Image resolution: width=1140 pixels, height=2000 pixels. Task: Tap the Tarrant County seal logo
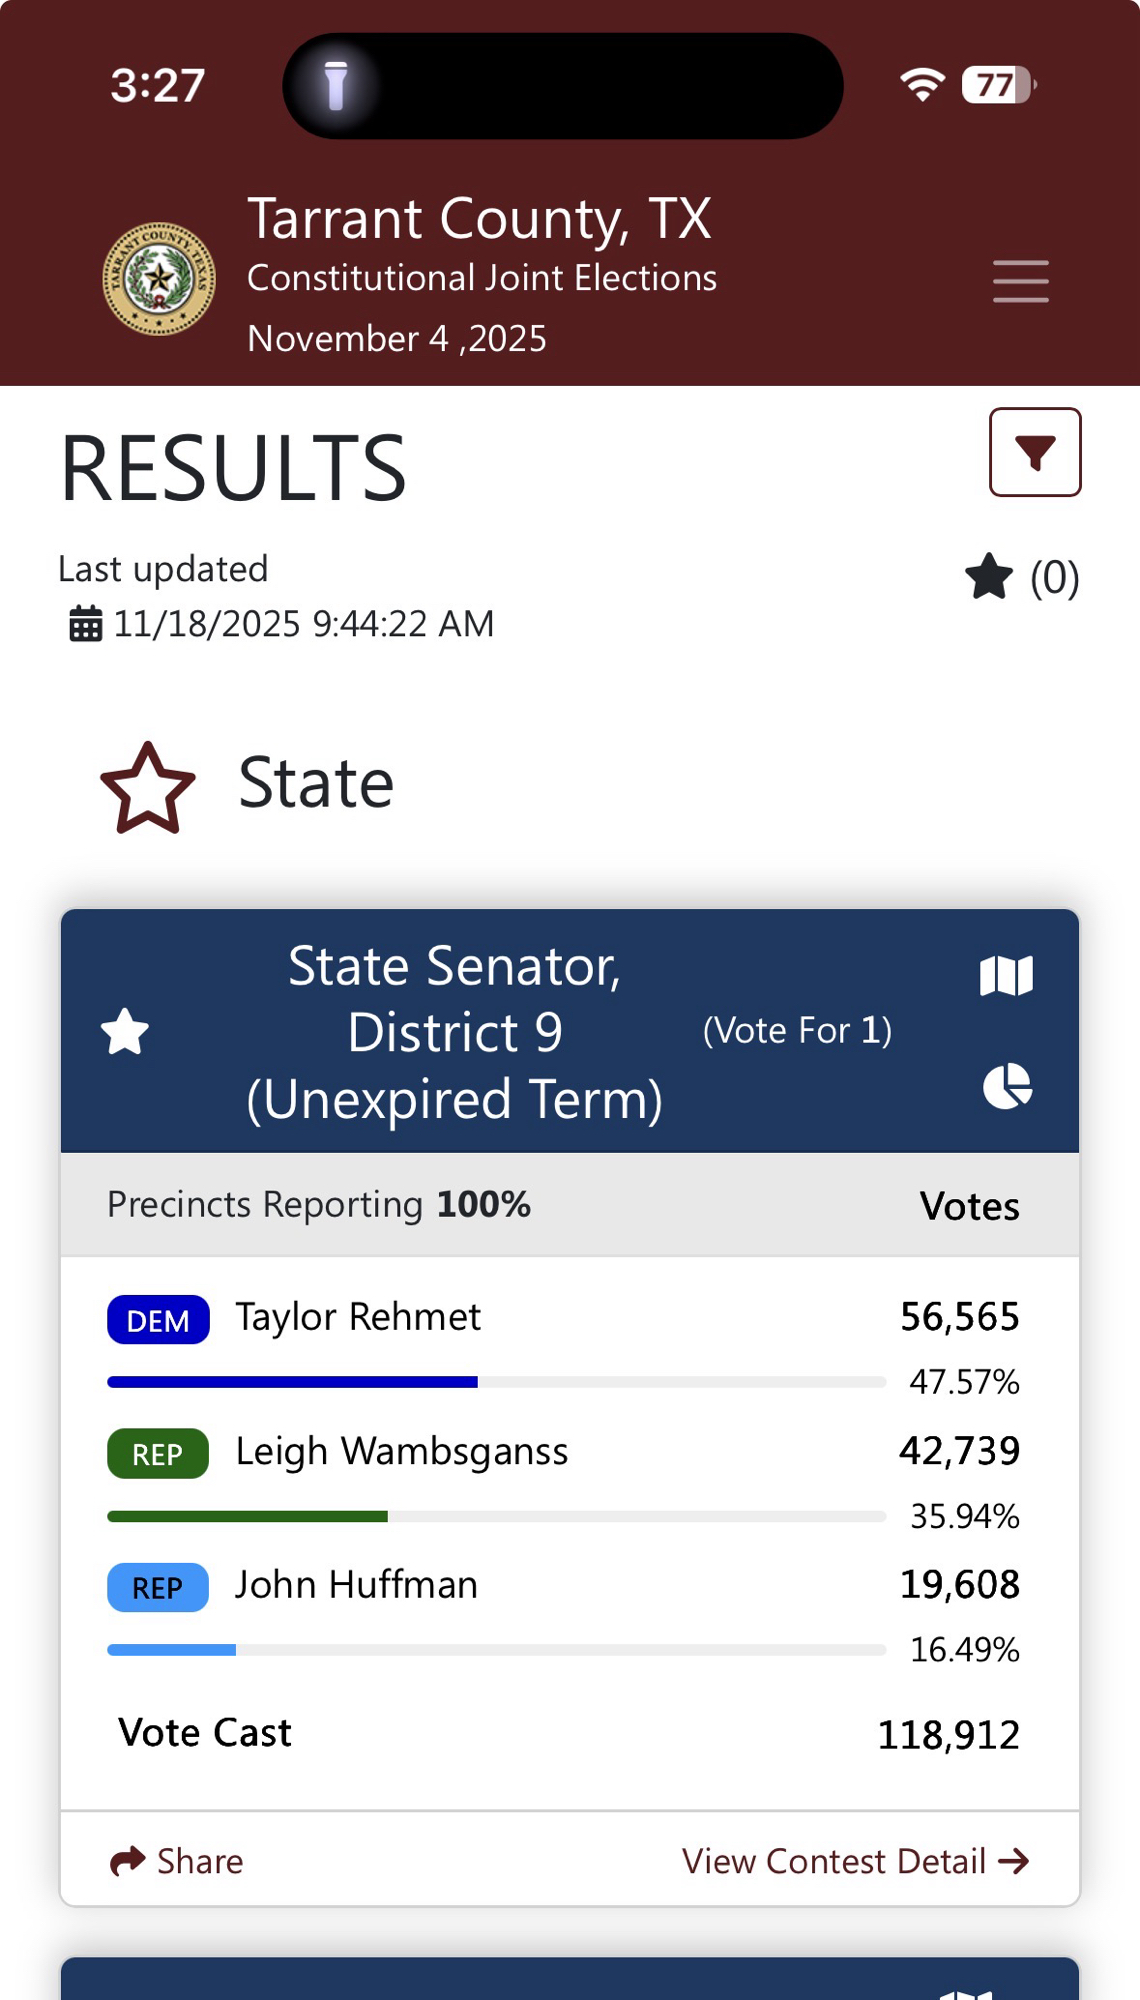pos(159,279)
